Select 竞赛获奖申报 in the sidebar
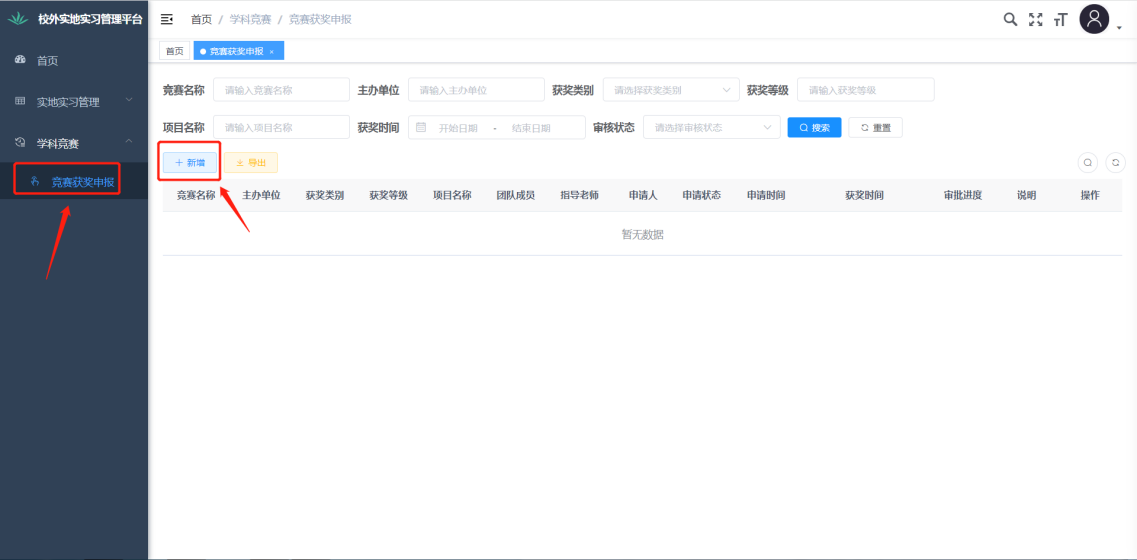1137x560 pixels. tap(82, 182)
